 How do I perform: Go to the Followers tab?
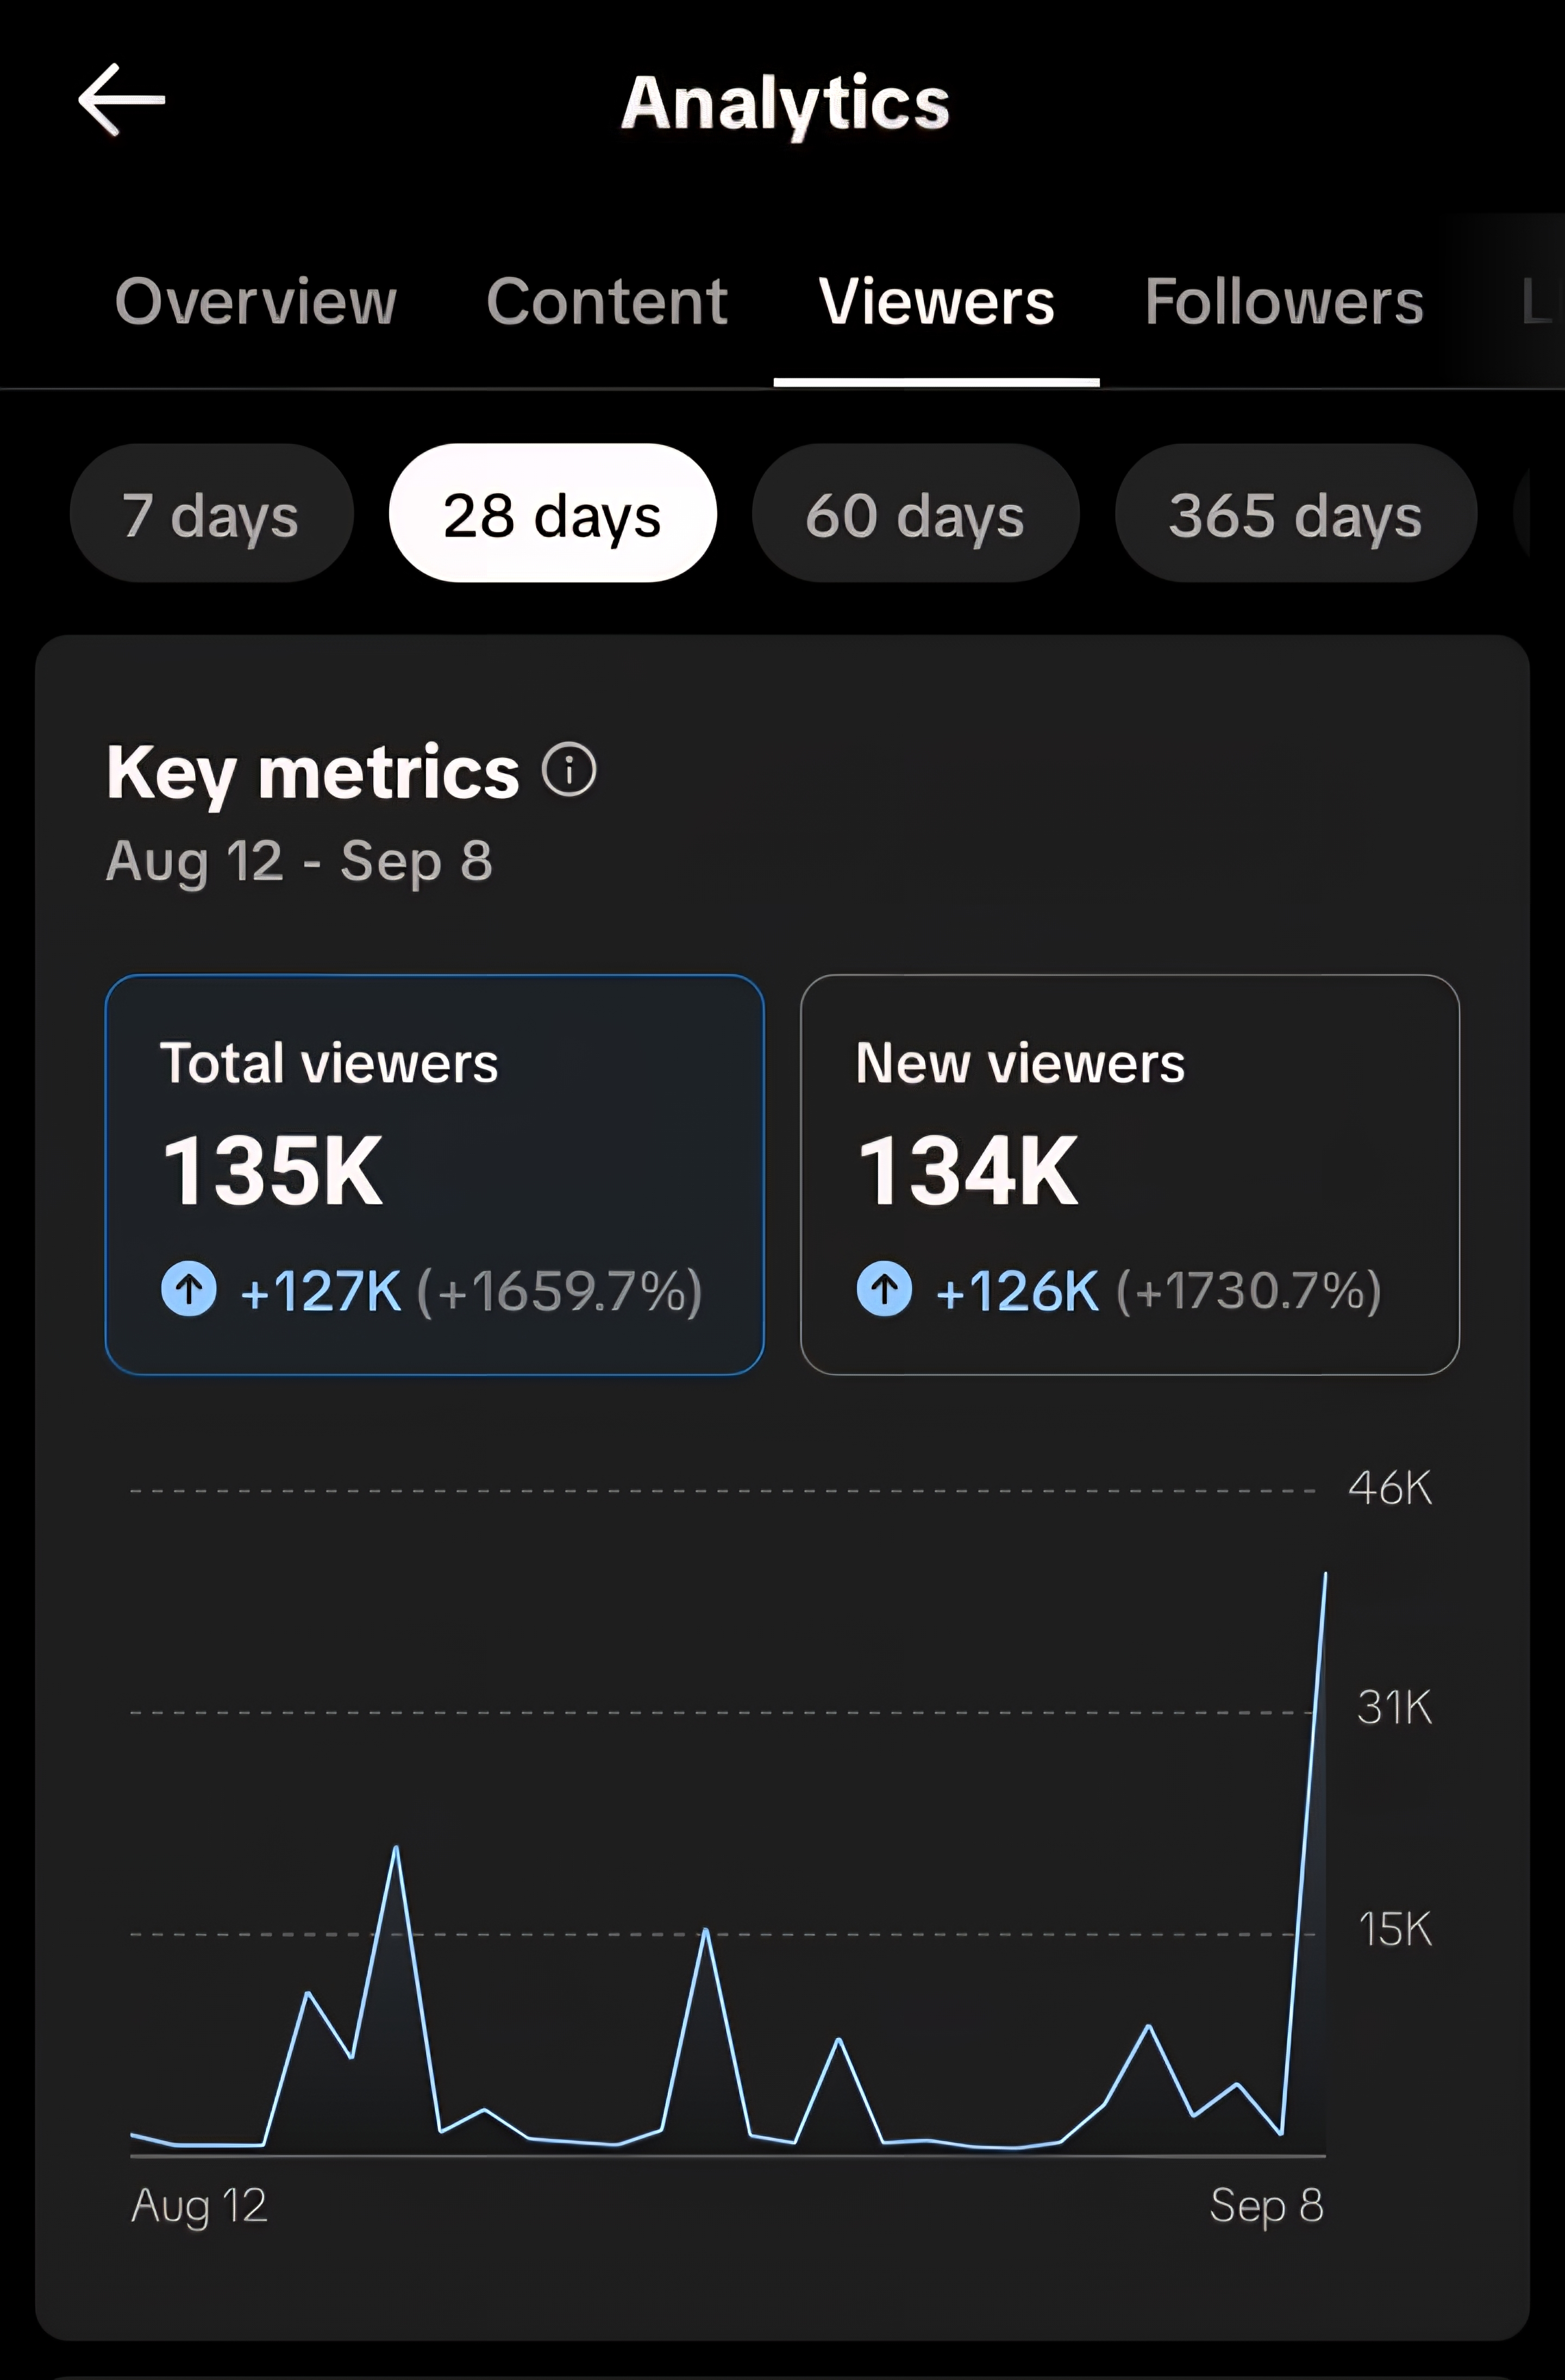click(1284, 301)
